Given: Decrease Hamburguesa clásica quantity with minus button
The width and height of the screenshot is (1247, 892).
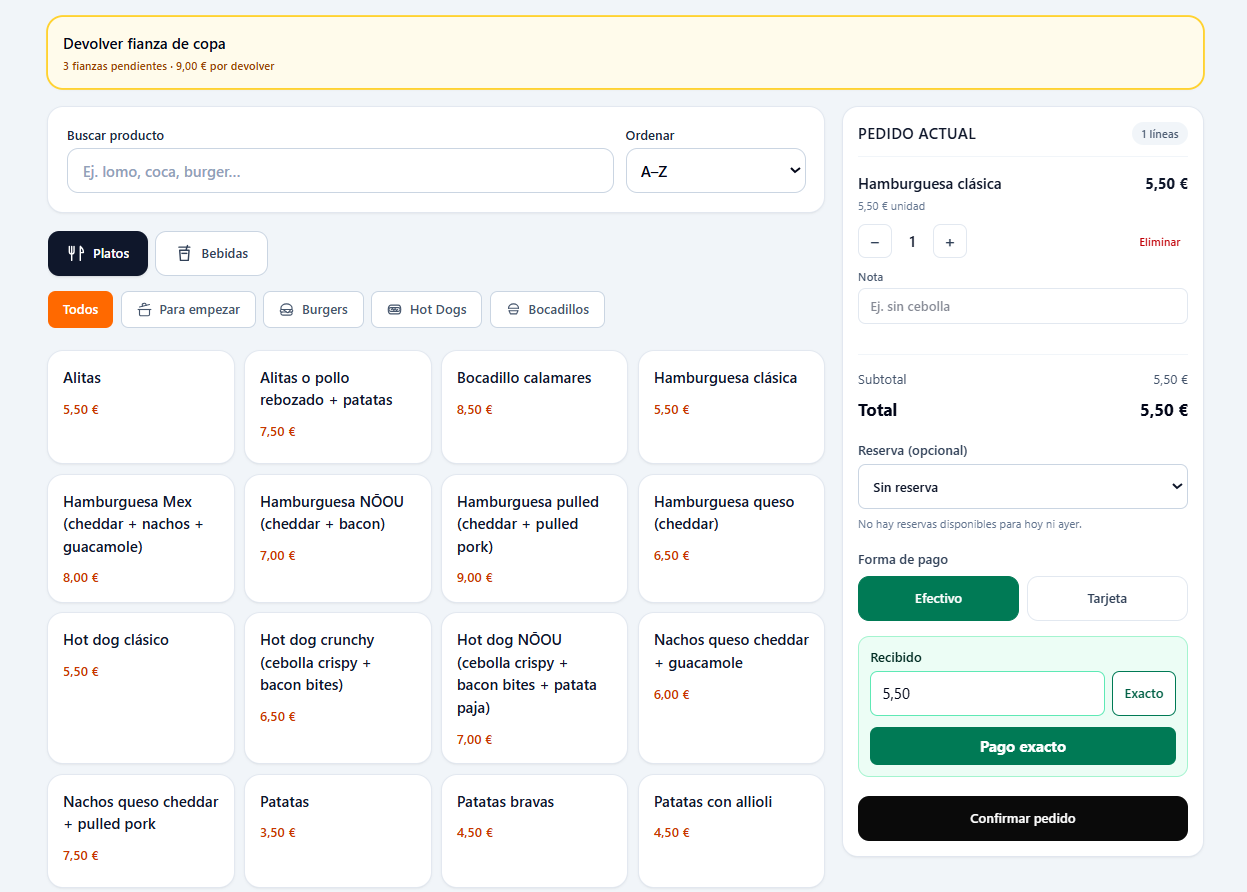Looking at the screenshot, I should (x=875, y=241).
